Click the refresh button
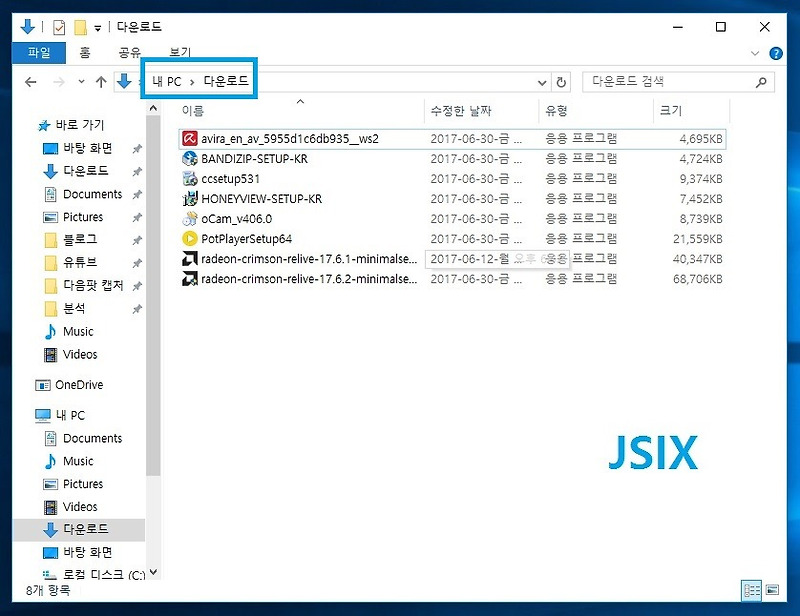The image size is (800, 616). 561,82
